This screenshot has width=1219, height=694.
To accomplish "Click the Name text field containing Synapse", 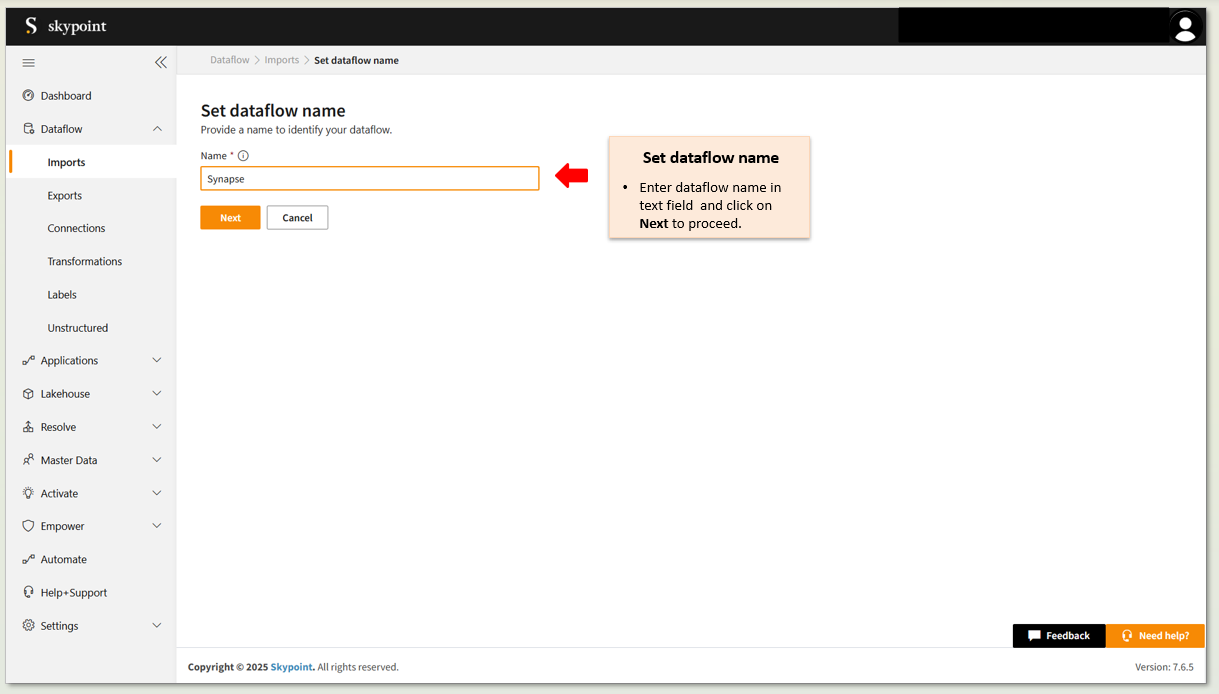I will (369, 179).
